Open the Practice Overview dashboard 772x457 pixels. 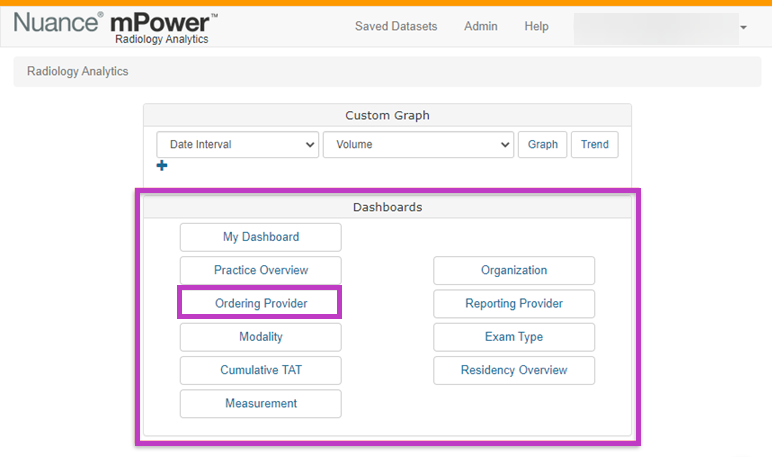click(260, 270)
